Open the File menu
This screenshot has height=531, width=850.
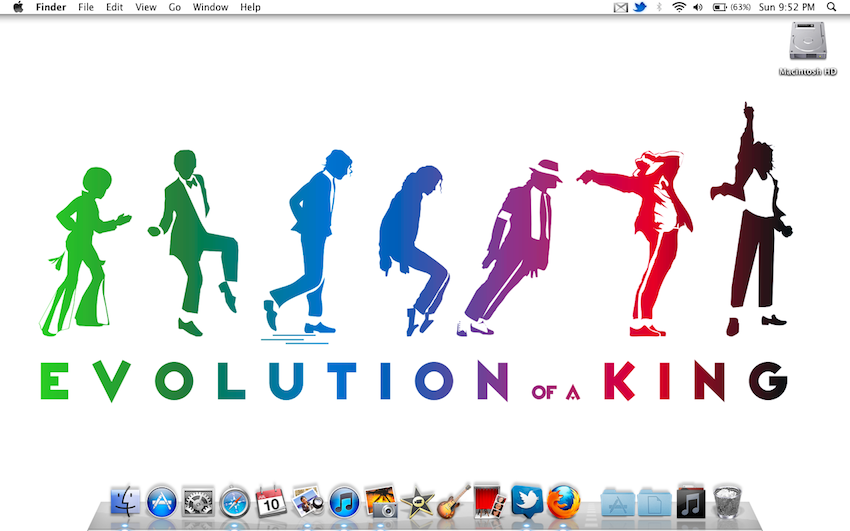(86, 7)
